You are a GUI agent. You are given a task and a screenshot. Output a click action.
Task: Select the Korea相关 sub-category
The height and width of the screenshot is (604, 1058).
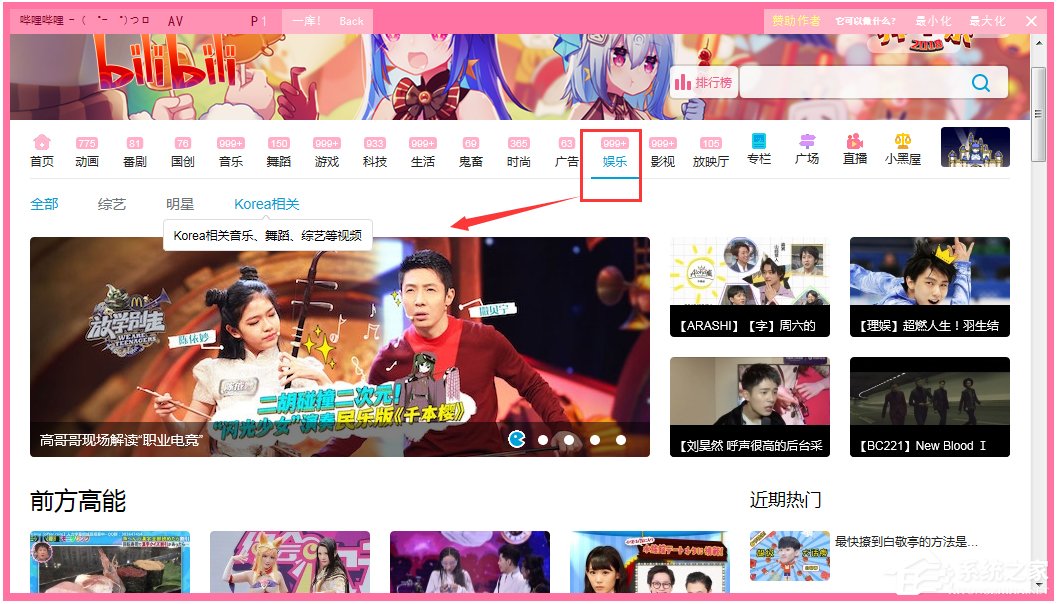point(267,204)
